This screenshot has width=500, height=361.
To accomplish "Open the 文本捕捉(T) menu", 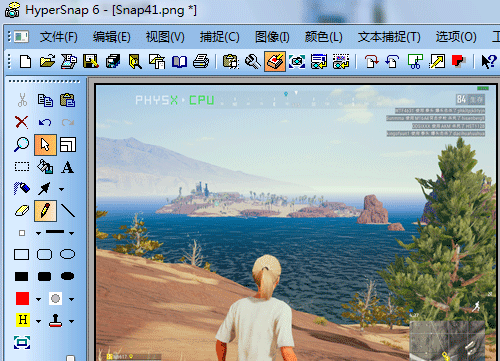I will click(389, 37).
